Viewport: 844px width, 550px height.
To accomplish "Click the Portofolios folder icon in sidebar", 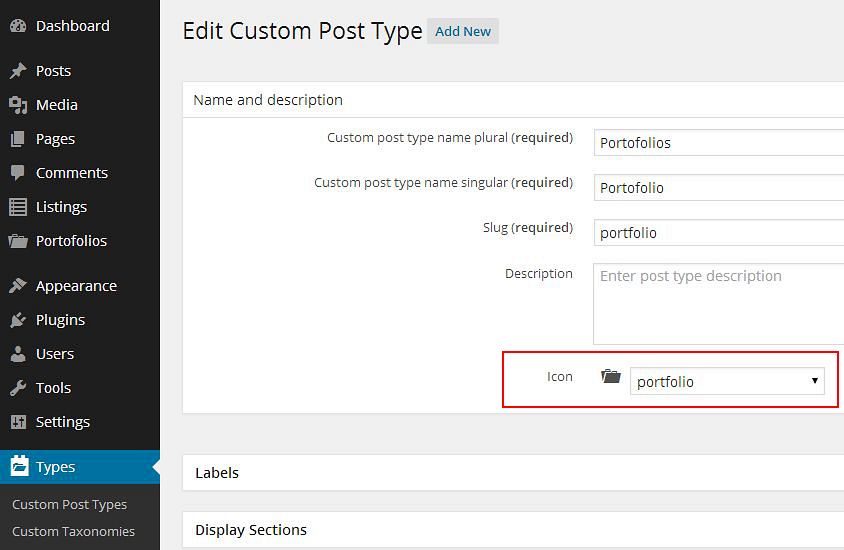I will pos(18,241).
